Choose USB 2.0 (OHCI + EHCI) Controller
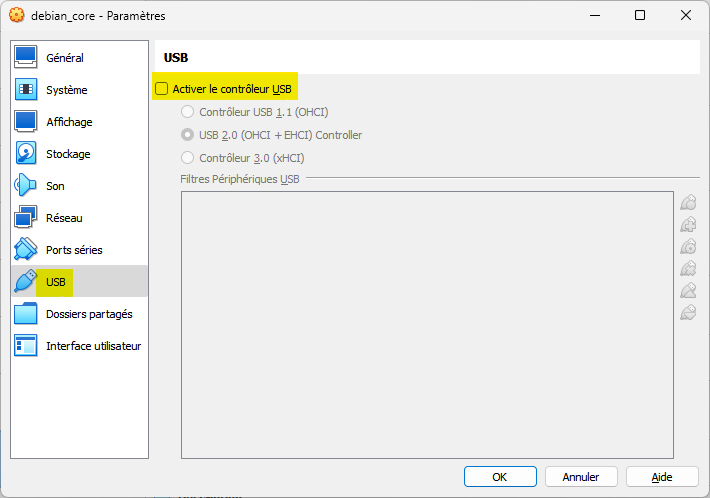 point(187,135)
